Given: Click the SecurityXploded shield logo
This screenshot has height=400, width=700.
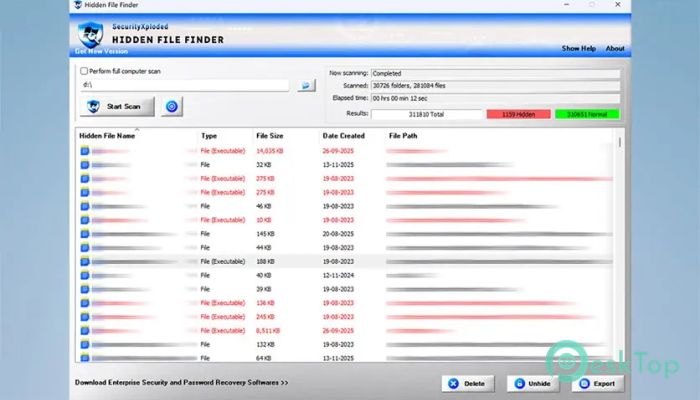Looking at the screenshot, I should [x=91, y=34].
